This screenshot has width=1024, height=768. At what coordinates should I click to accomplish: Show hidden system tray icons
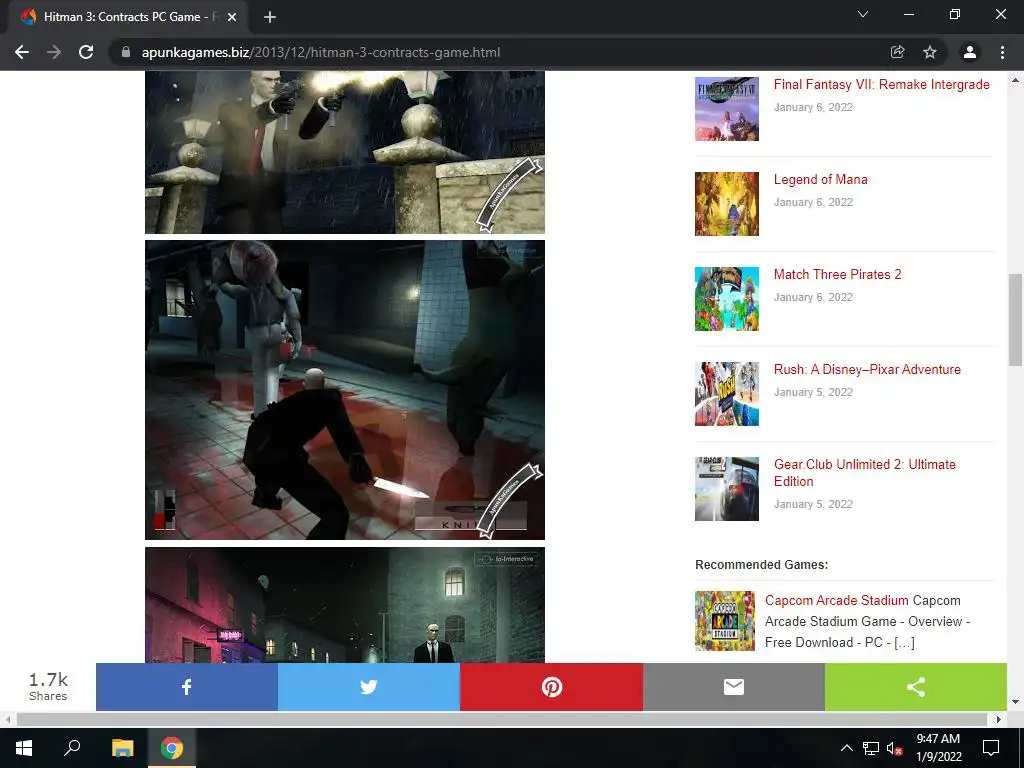846,748
